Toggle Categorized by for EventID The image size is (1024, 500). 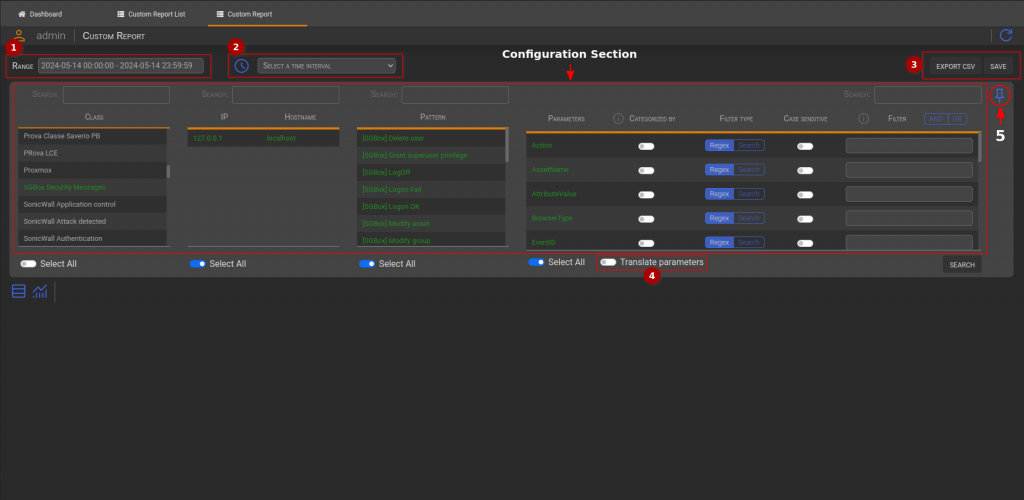[647, 243]
